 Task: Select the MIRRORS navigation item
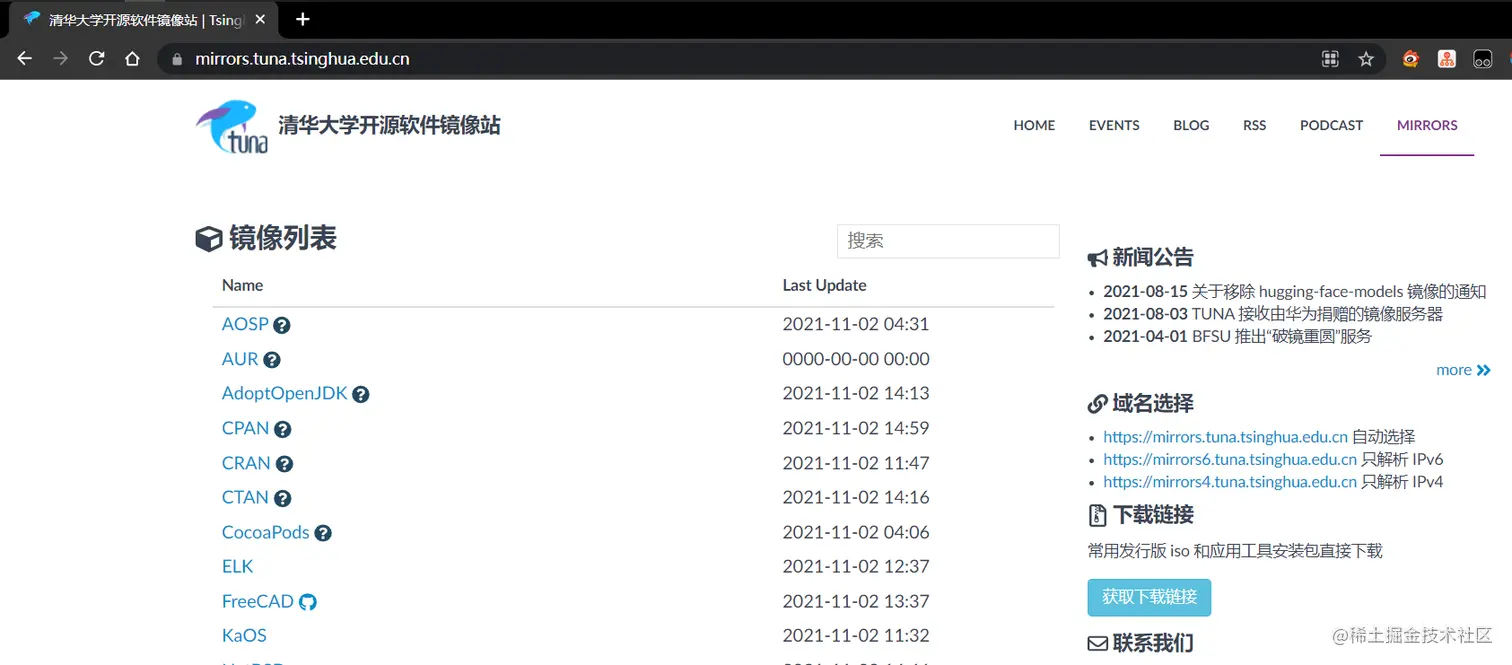tap(1427, 125)
